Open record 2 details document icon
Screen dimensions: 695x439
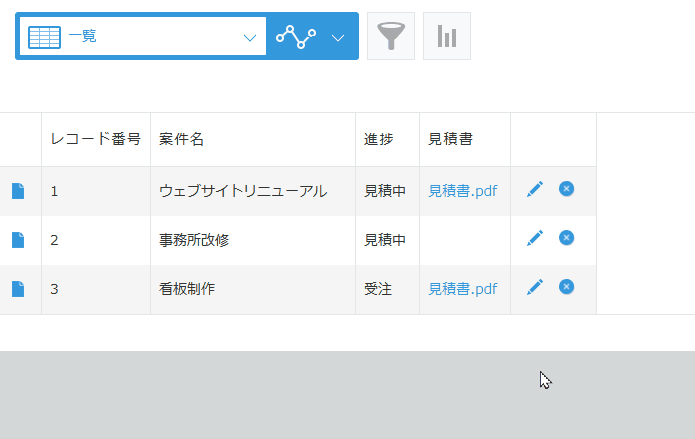tap(18, 240)
